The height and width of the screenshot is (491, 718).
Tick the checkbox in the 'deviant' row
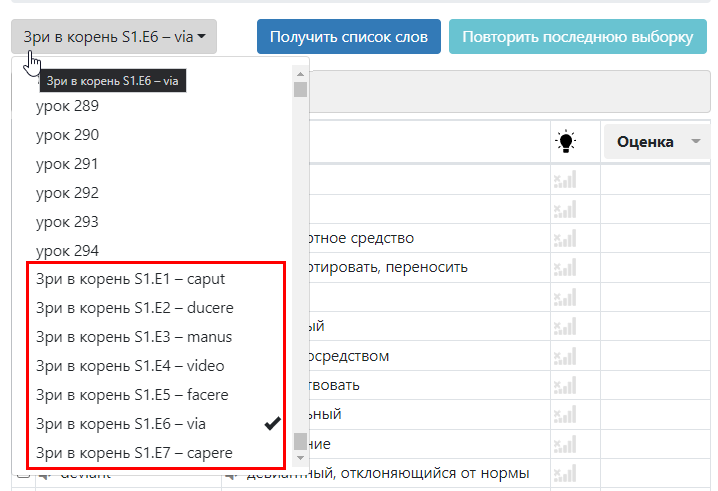click(24, 476)
